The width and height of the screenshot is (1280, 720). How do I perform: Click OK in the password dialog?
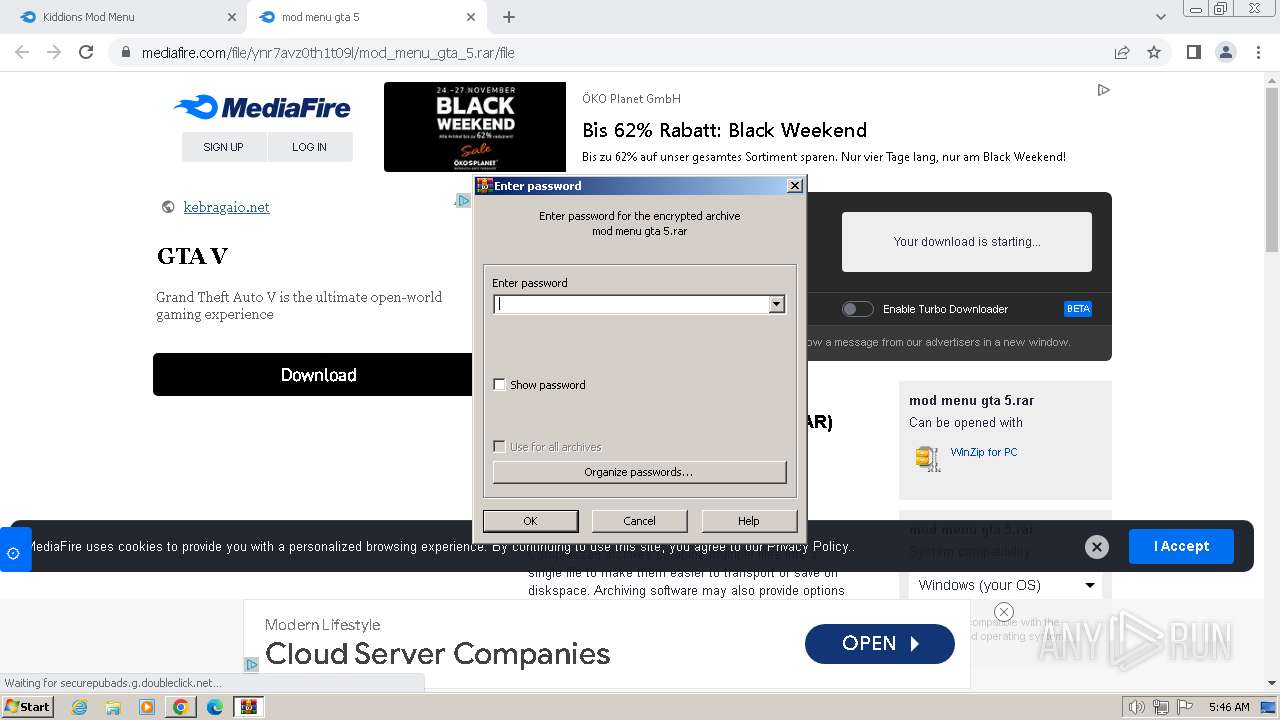click(x=530, y=521)
